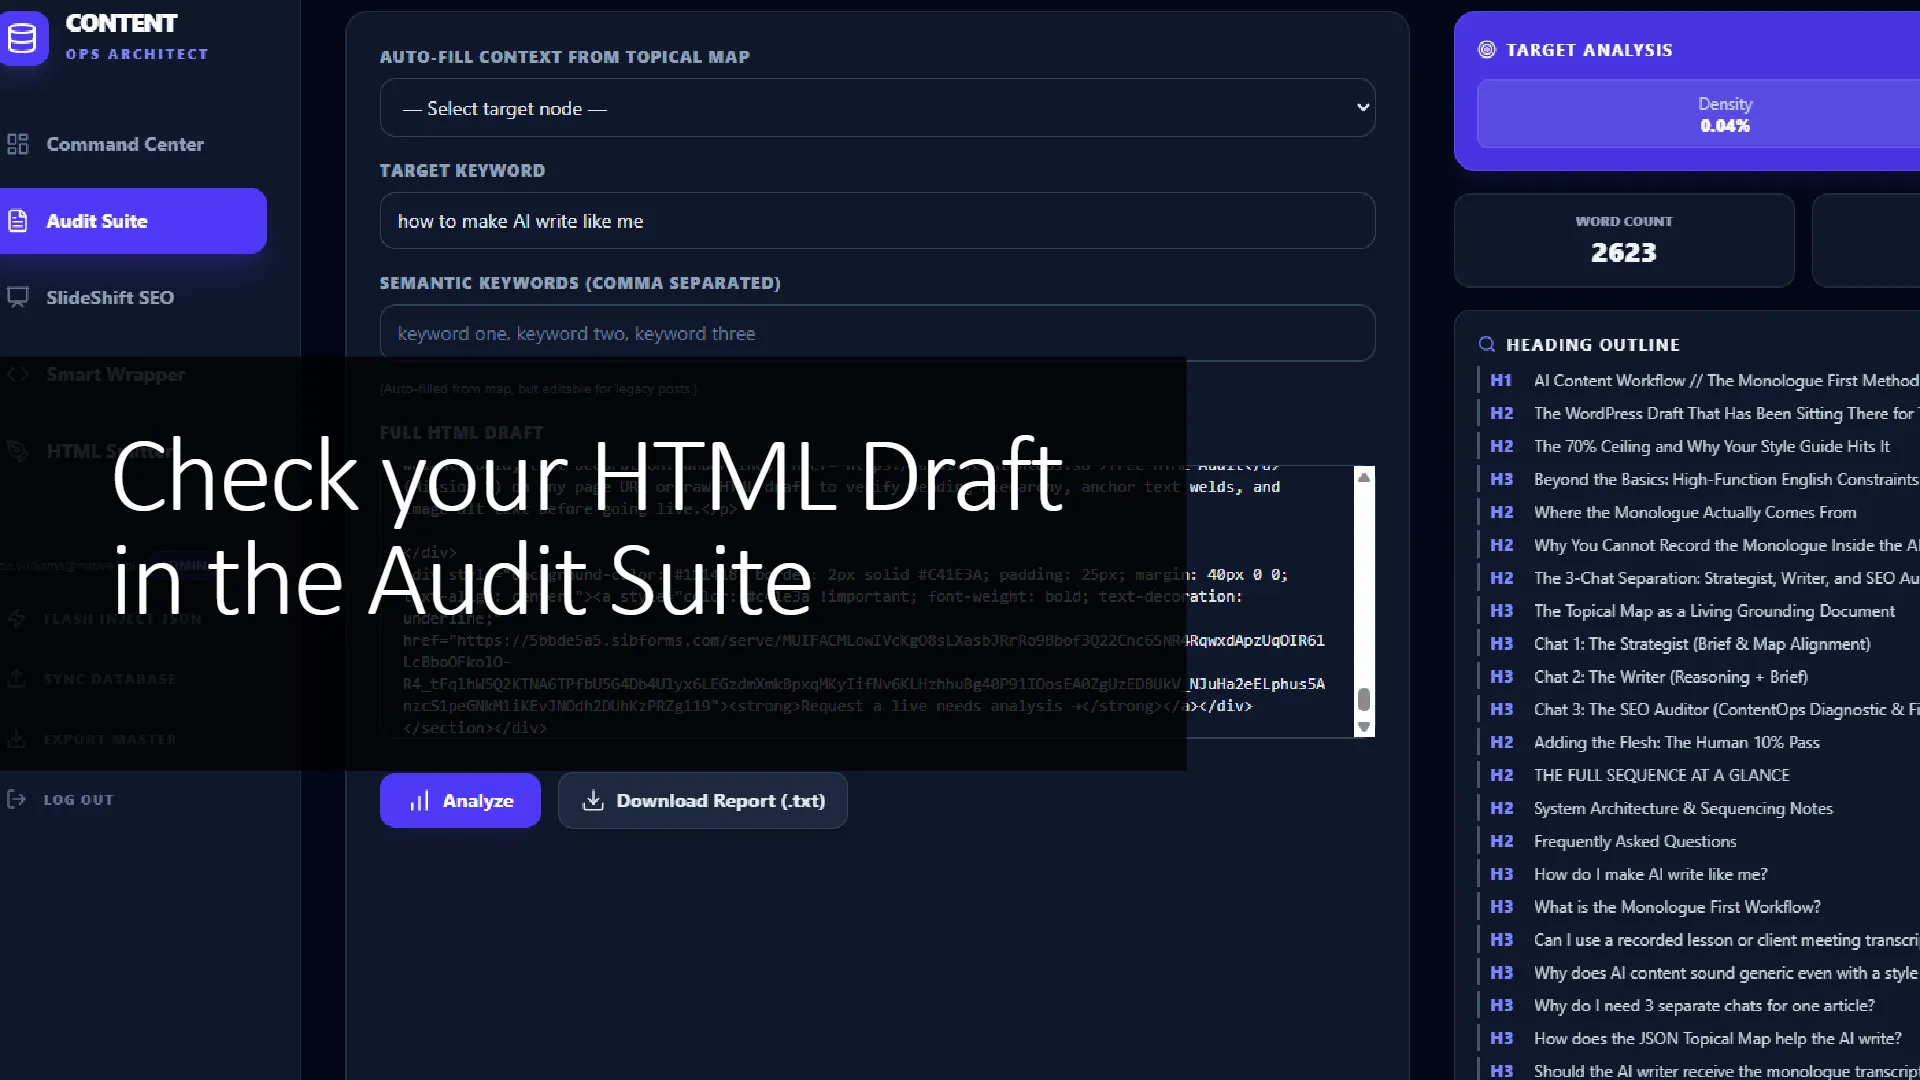Select 'Frequently Asked Questions' H2 row

pos(1699,841)
